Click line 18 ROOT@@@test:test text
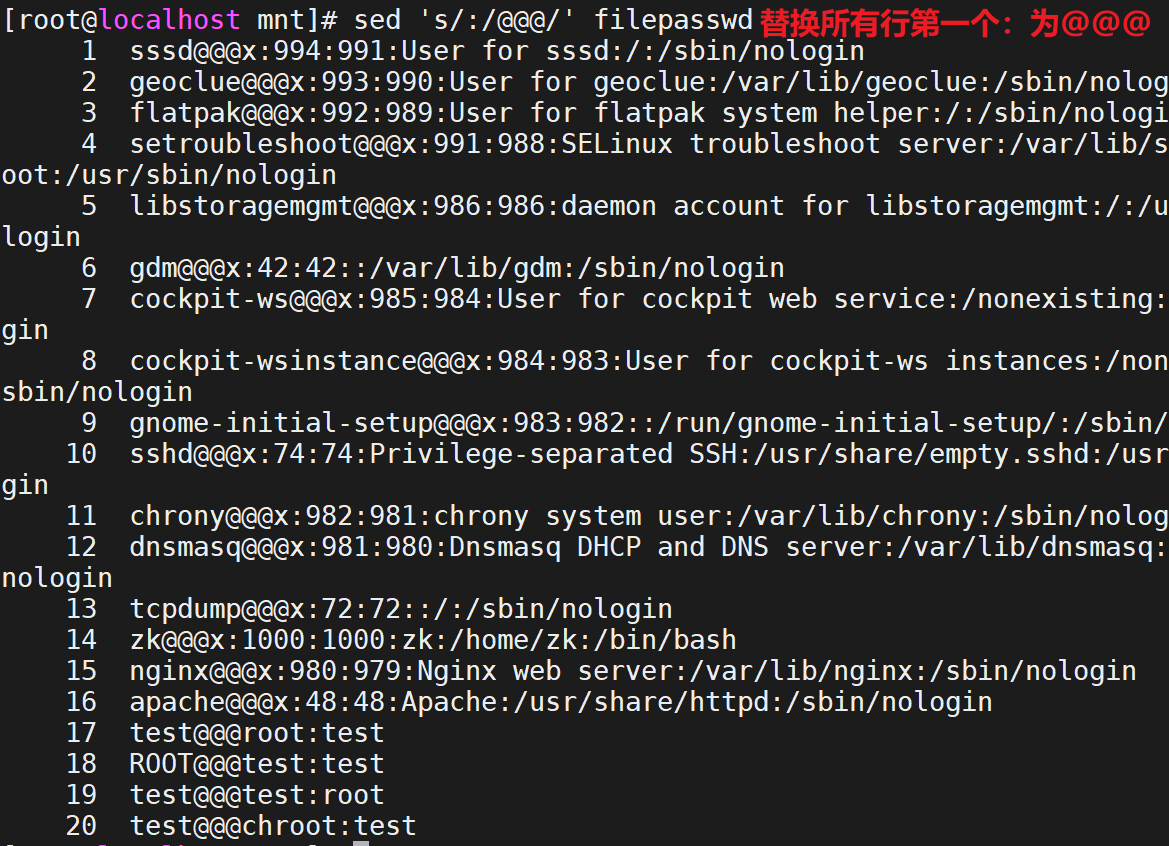The width and height of the screenshot is (1169, 846). pos(257,764)
